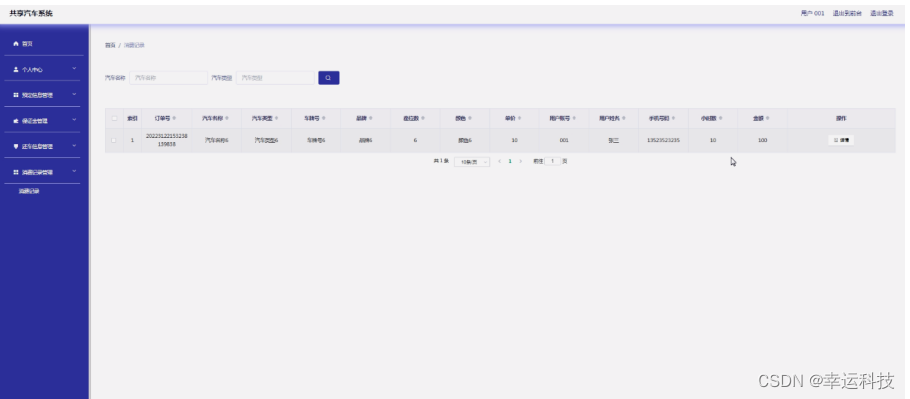Sort the table by 车牌号 column

click(x=323, y=118)
